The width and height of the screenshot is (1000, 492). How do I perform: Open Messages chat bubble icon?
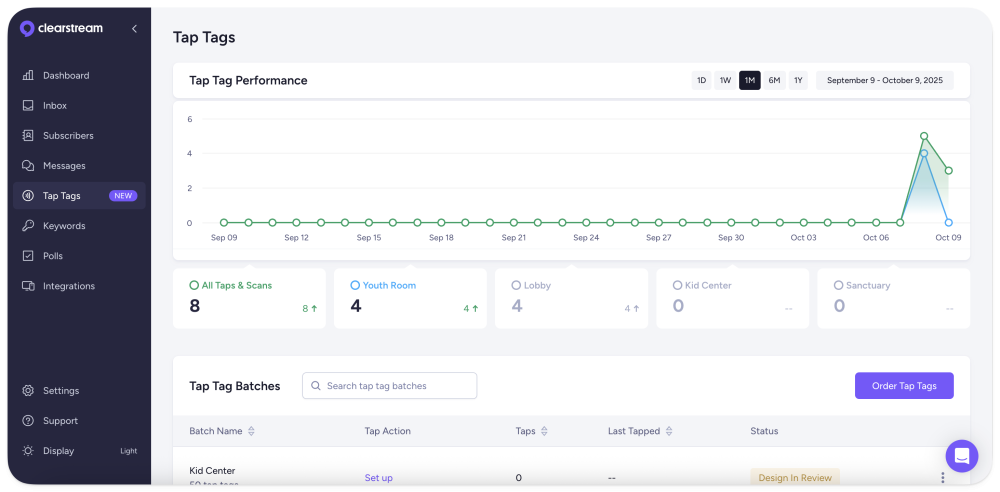click(x=28, y=166)
